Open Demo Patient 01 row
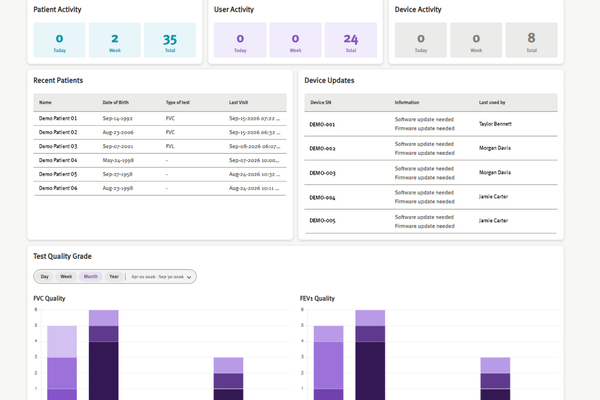Screen dimensions: 600x400 (x=160, y=119)
